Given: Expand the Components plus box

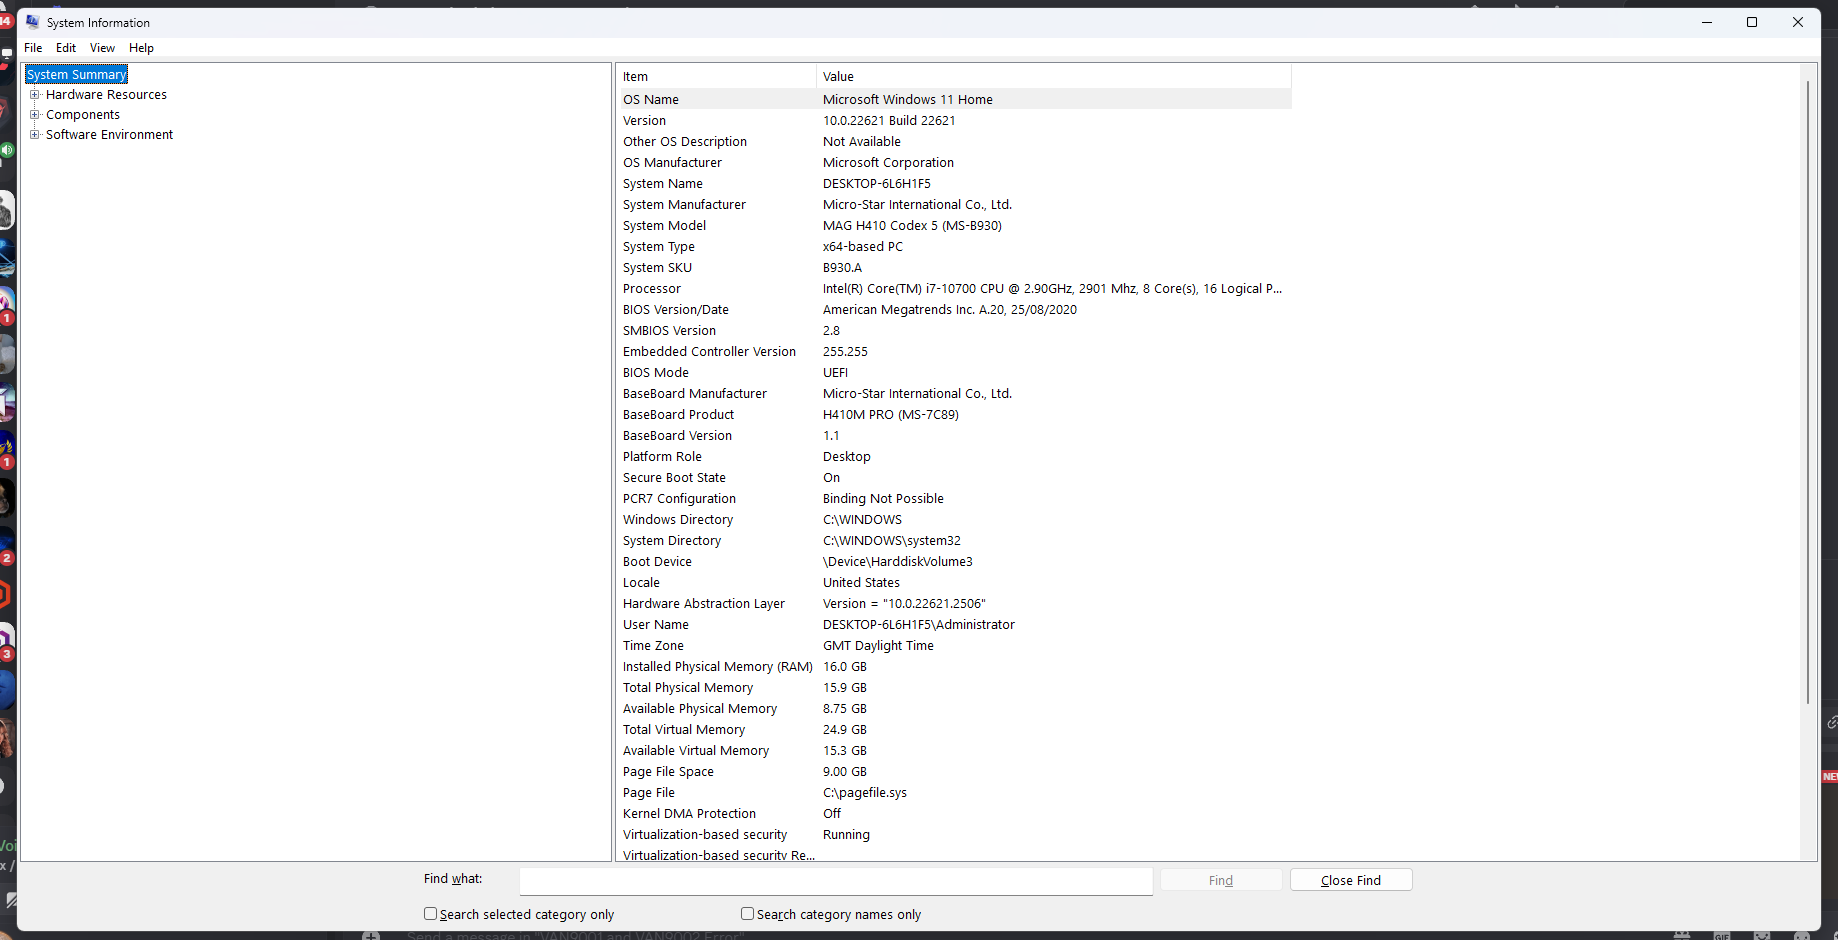Looking at the screenshot, I should tap(35, 115).
